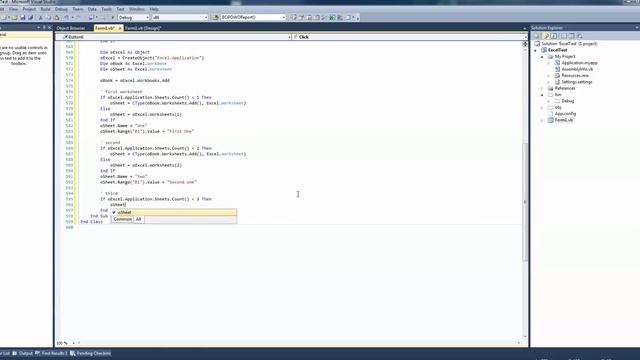Image resolution: width=640 pixels, height=360 pixels.
Task: Click View Class Diagram icon in Solution Explorer
Action: pyautogui.click(x=580, y=36)
